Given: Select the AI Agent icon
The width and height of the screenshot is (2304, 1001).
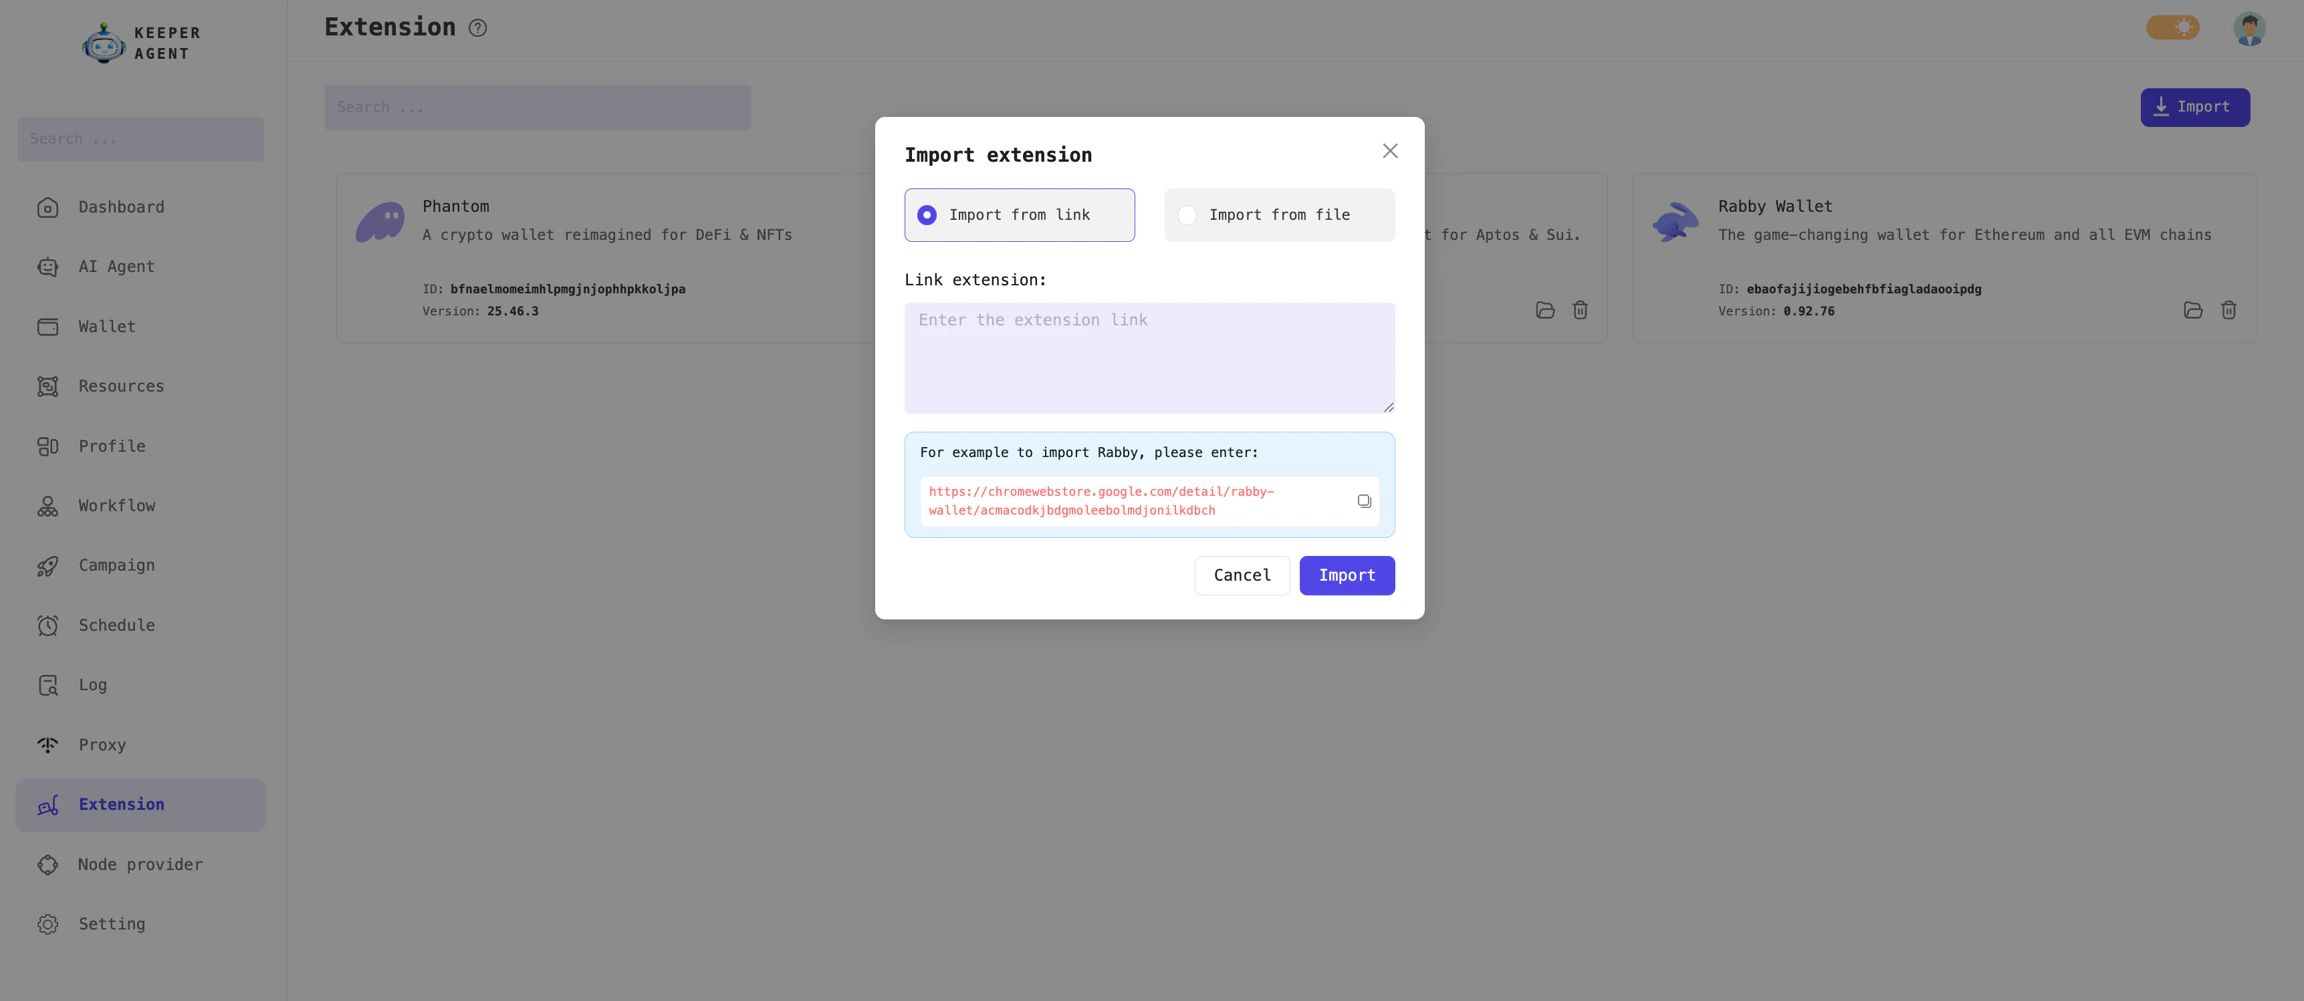Looking at the screenshot, I should [x=48, y=266].
